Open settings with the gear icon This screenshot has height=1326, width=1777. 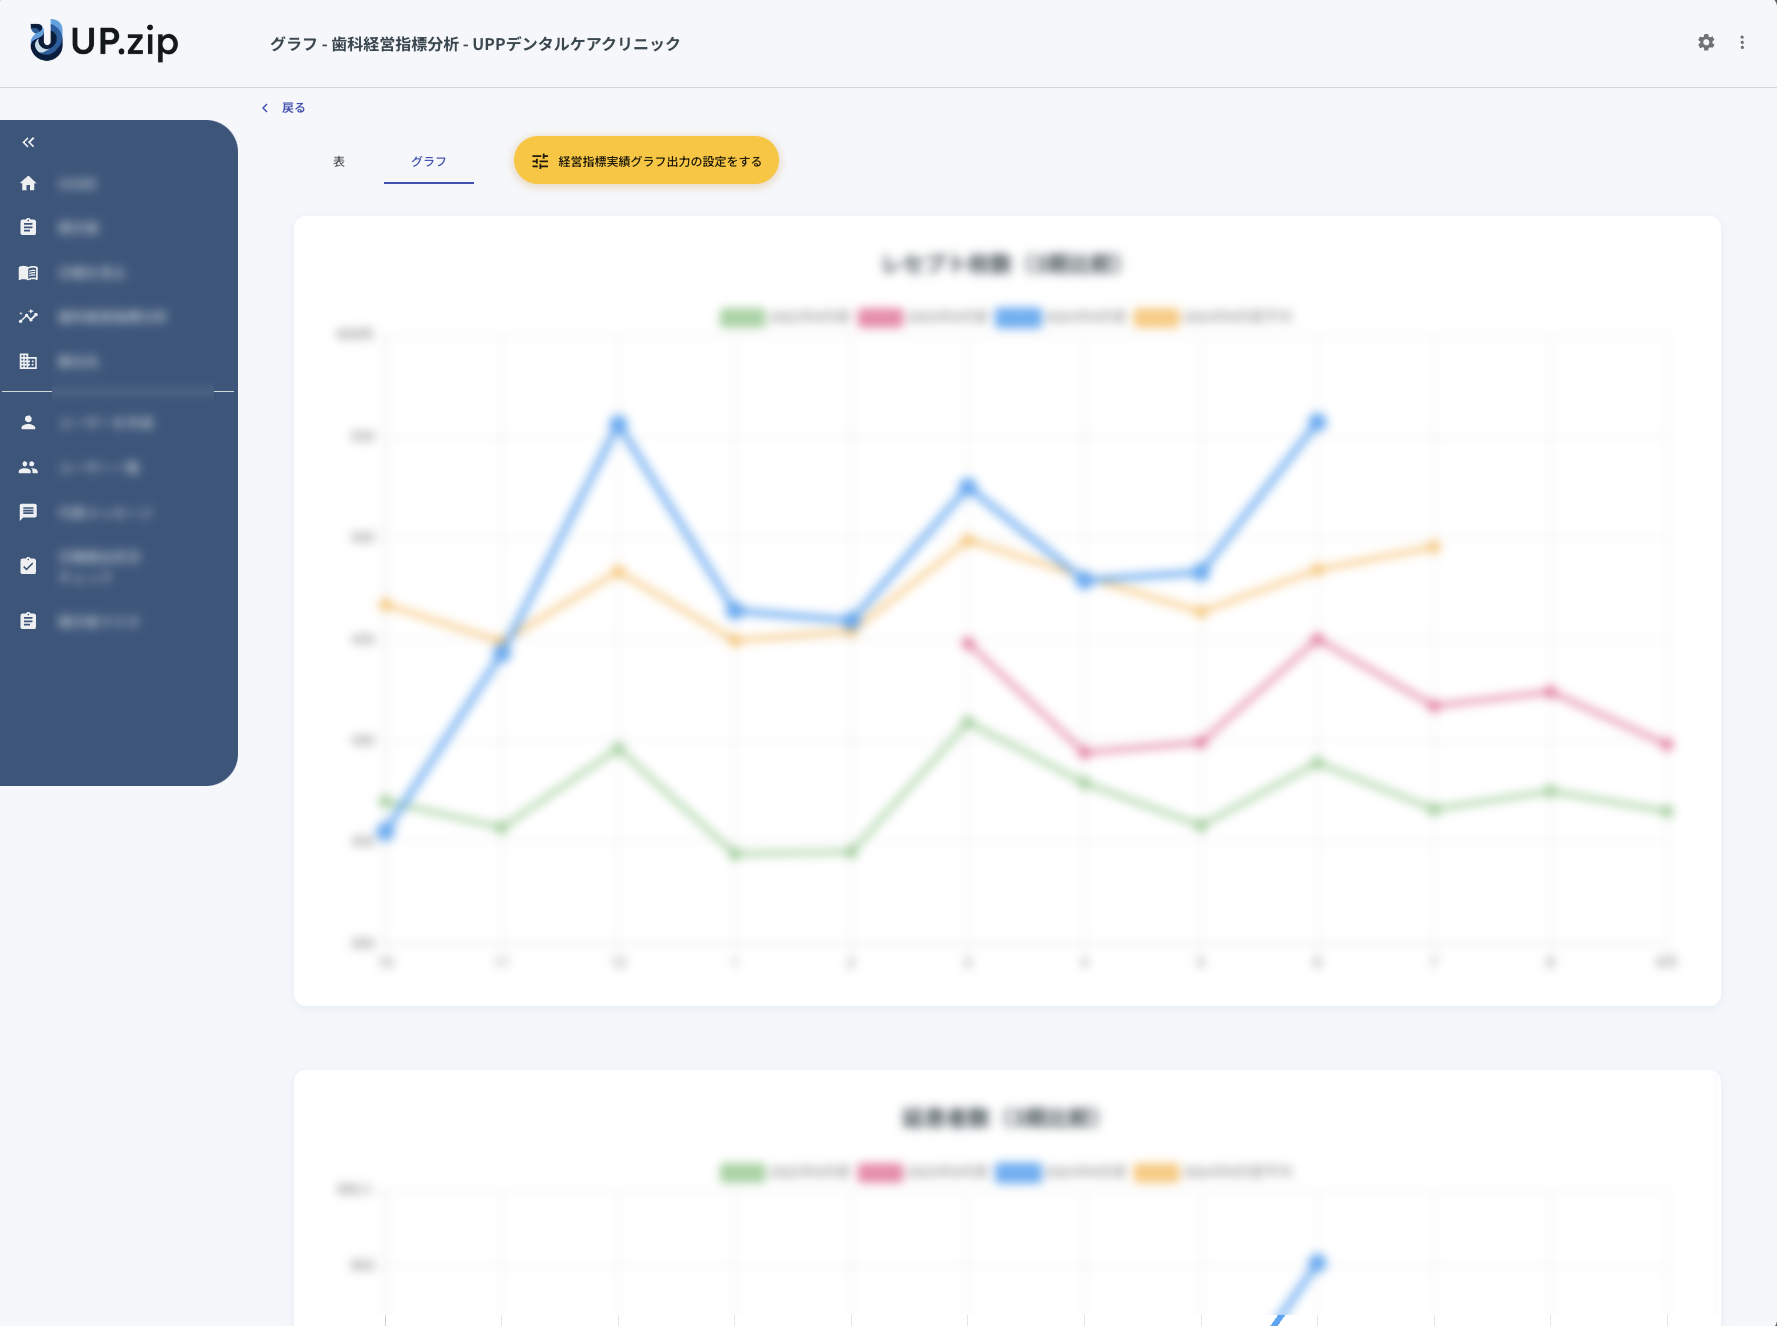pyautogui.click(x=1706, y=42)
